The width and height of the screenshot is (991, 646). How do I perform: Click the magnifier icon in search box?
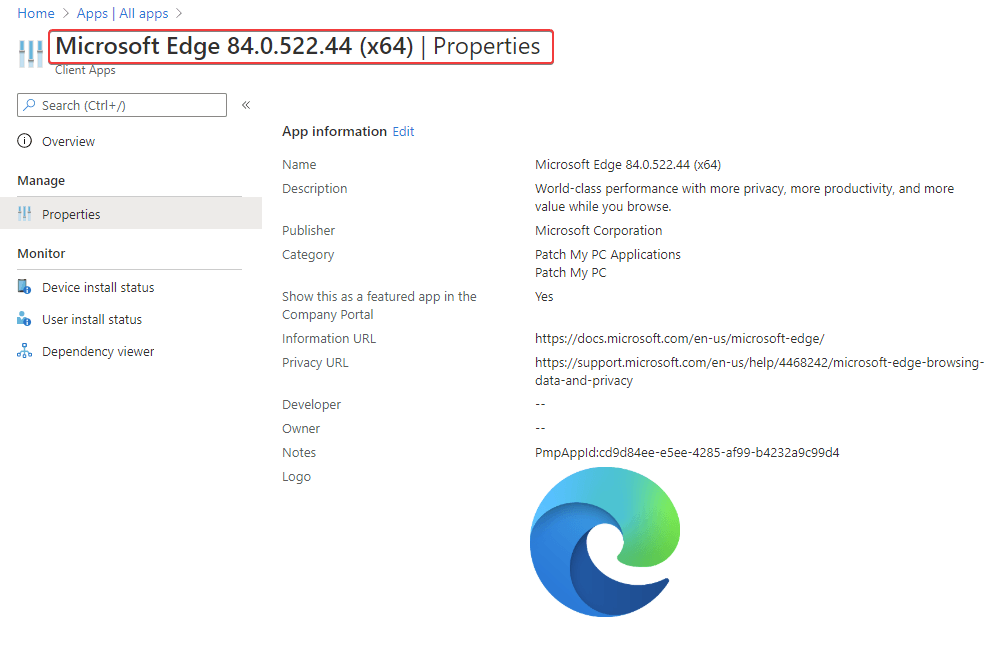(30, 106)
